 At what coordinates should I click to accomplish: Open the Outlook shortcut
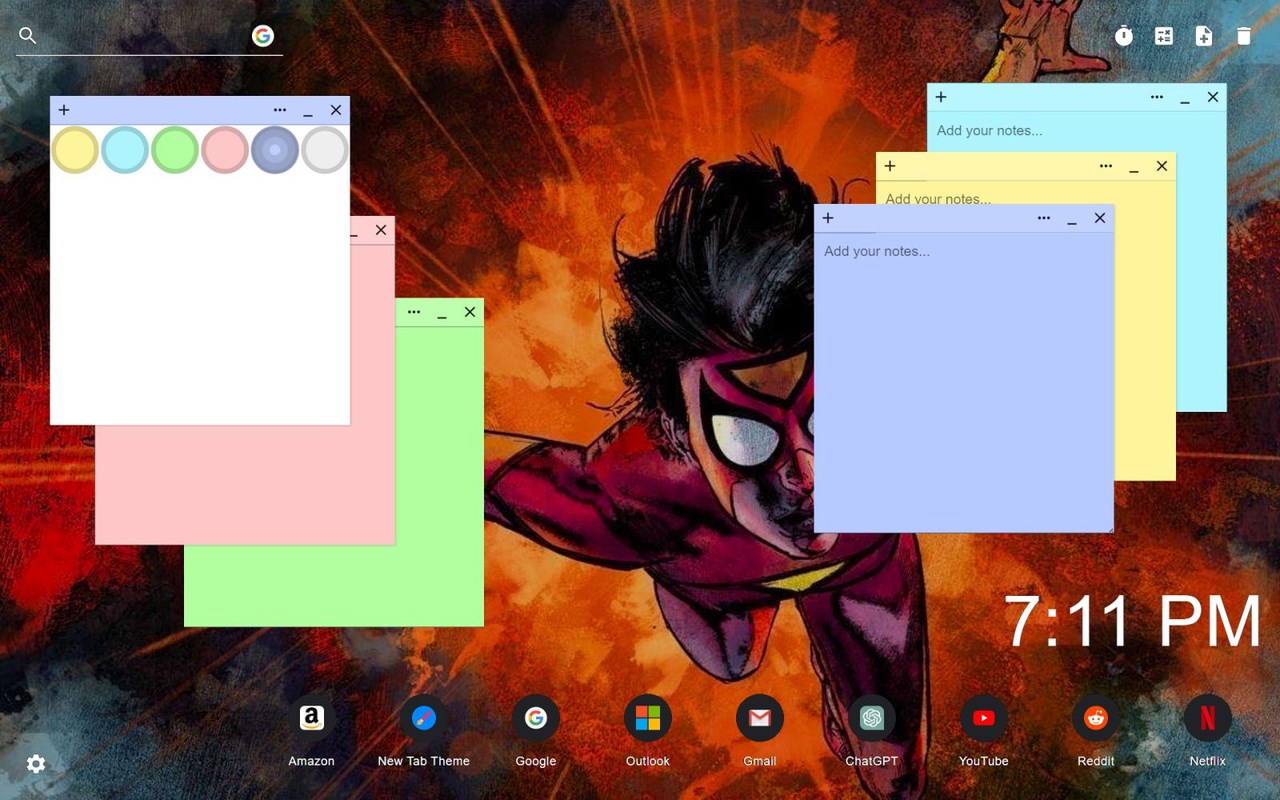648,731
